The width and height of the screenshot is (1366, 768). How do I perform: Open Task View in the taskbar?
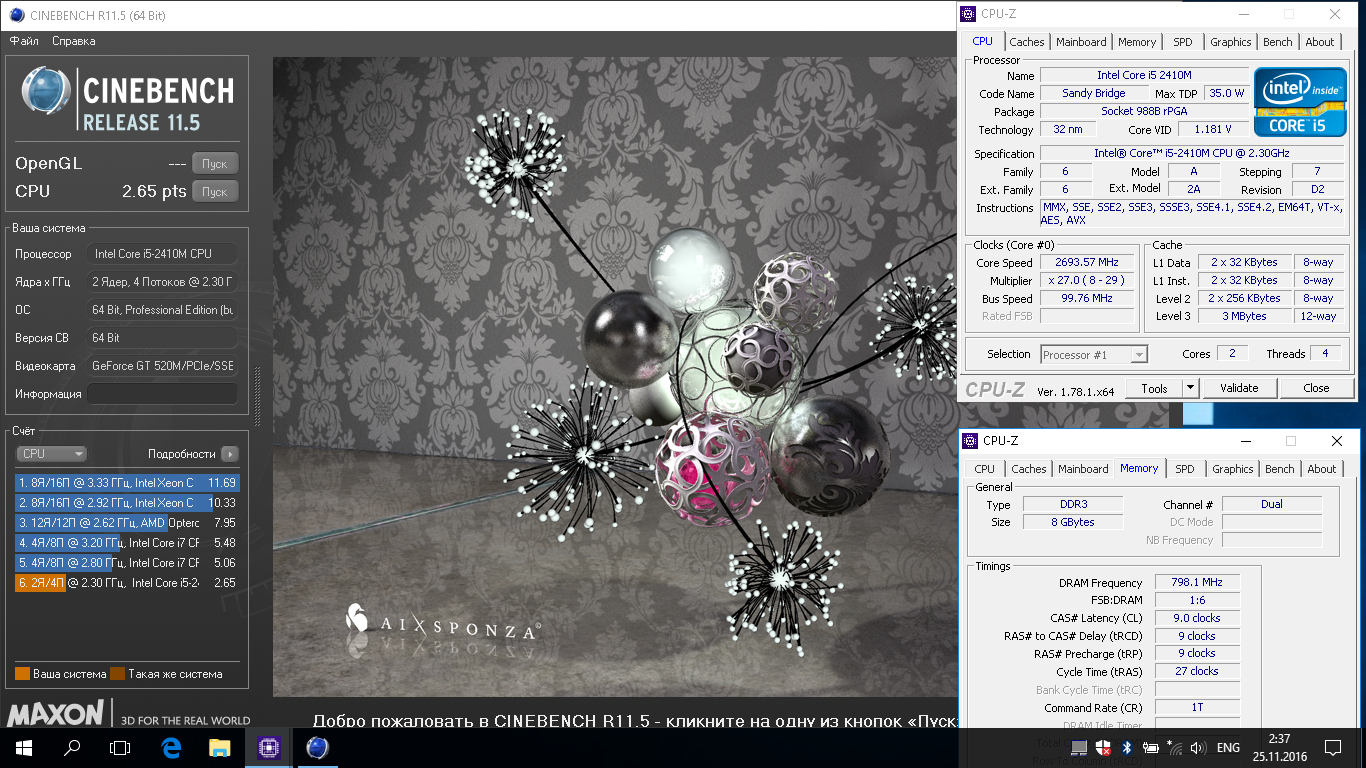pos(120,747)
